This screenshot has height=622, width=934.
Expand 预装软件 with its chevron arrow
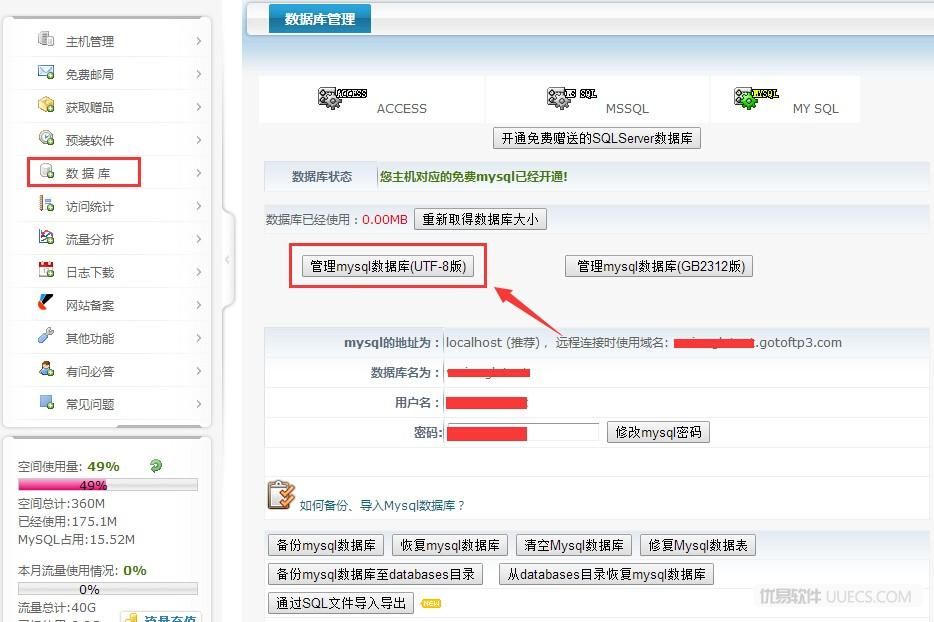(x=198, y=140)
